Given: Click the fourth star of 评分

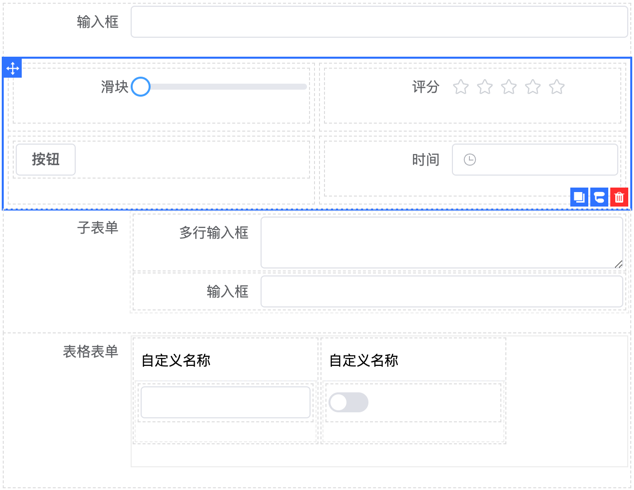Looking at the screenshot, I should [533, 87].
